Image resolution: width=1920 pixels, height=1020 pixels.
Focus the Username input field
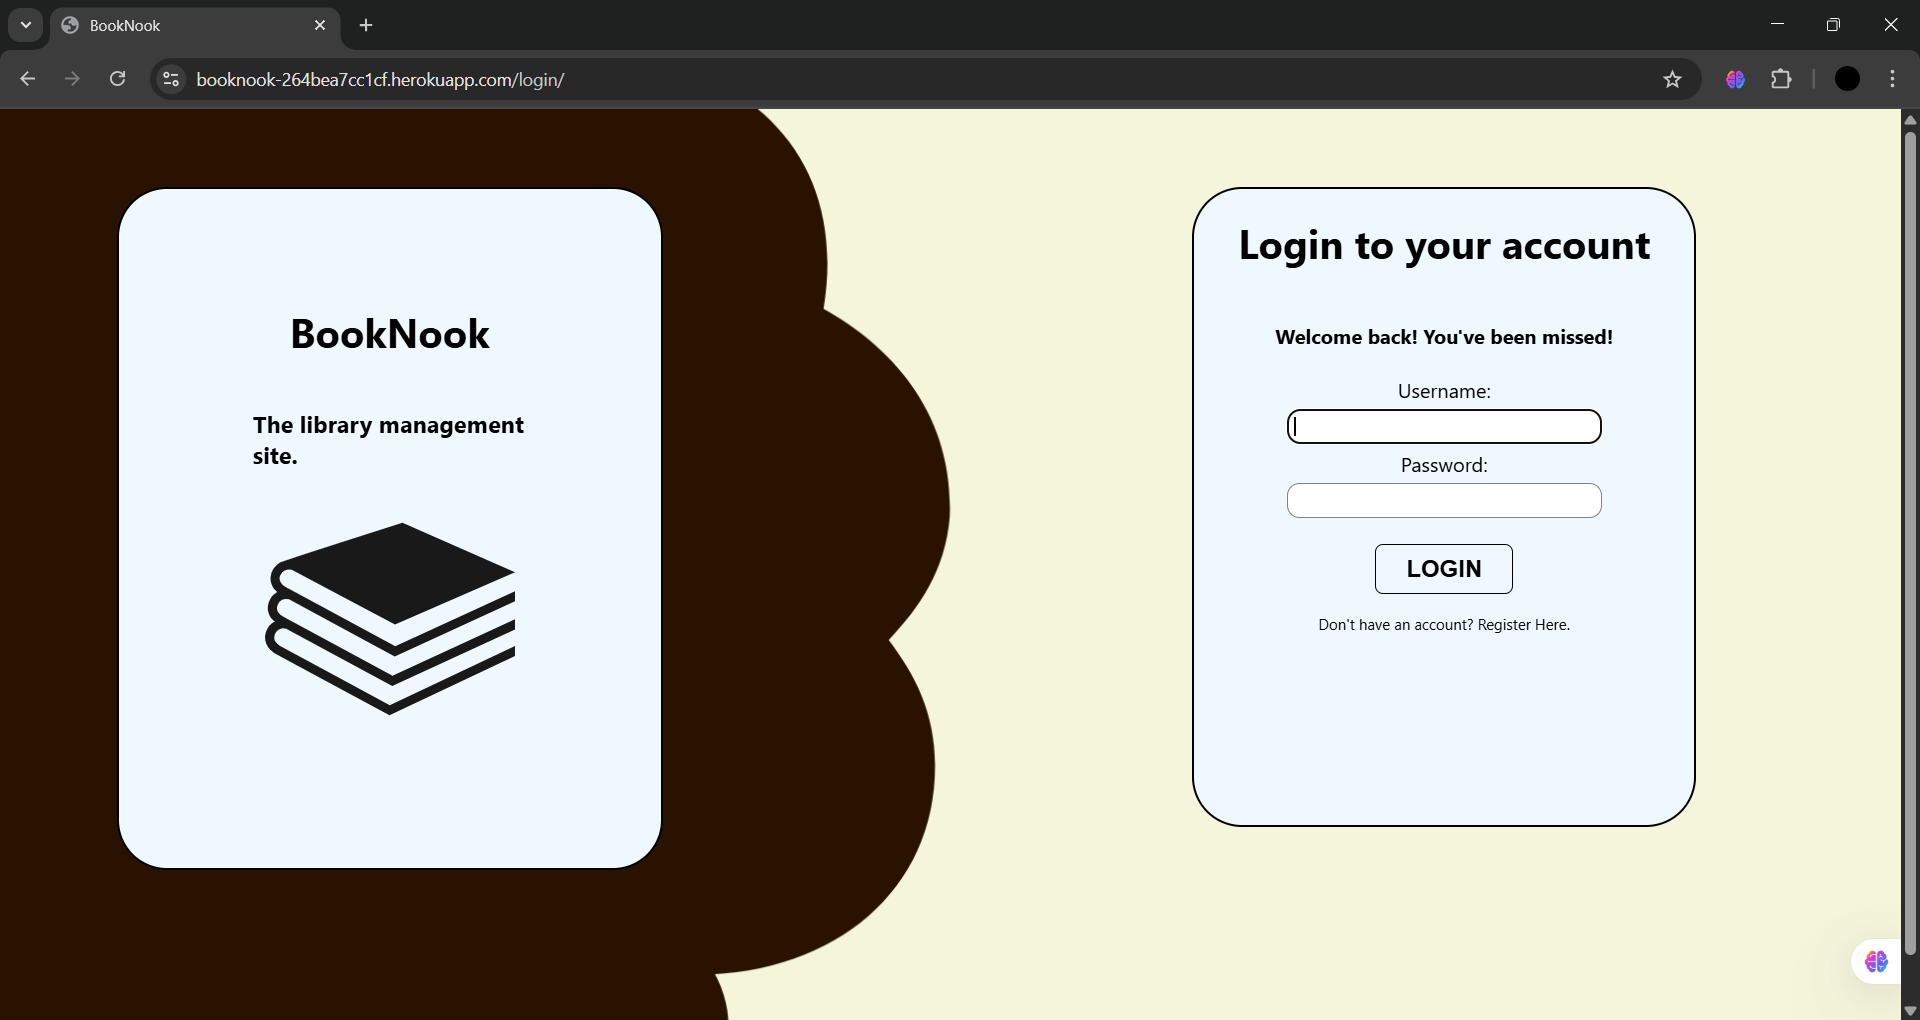click(1443, 427)
